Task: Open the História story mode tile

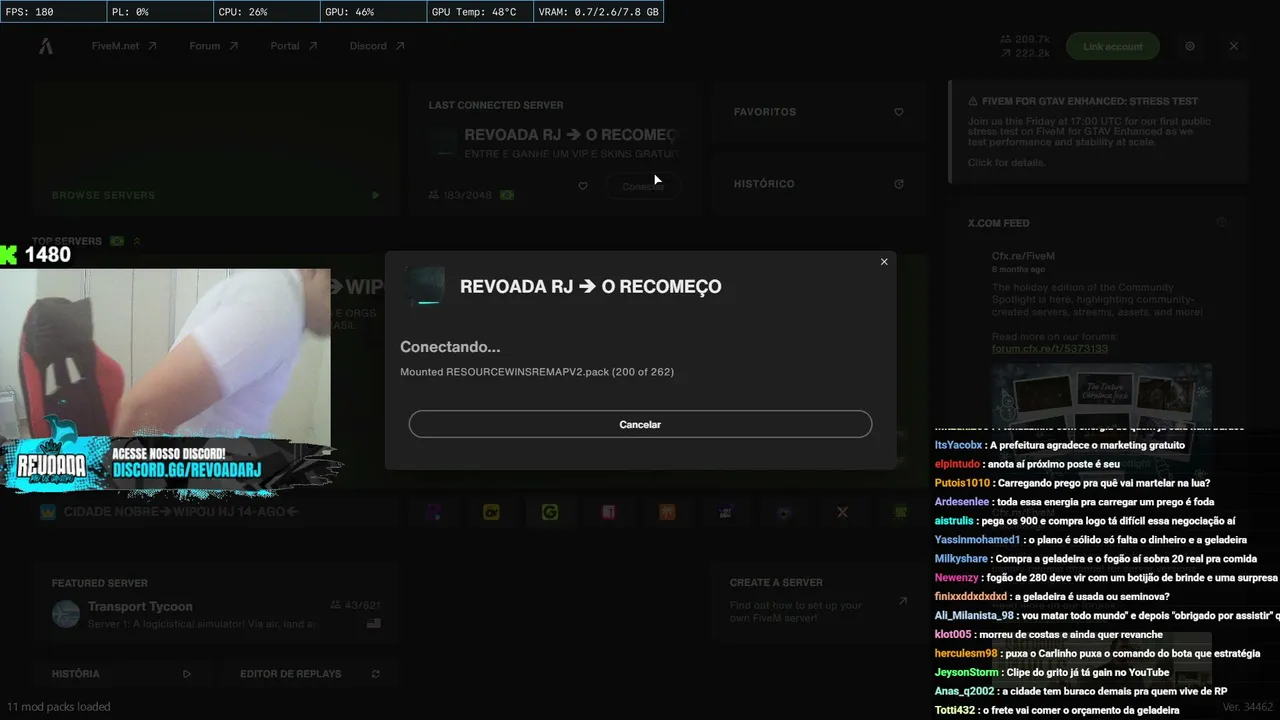Action: (121, 674)
